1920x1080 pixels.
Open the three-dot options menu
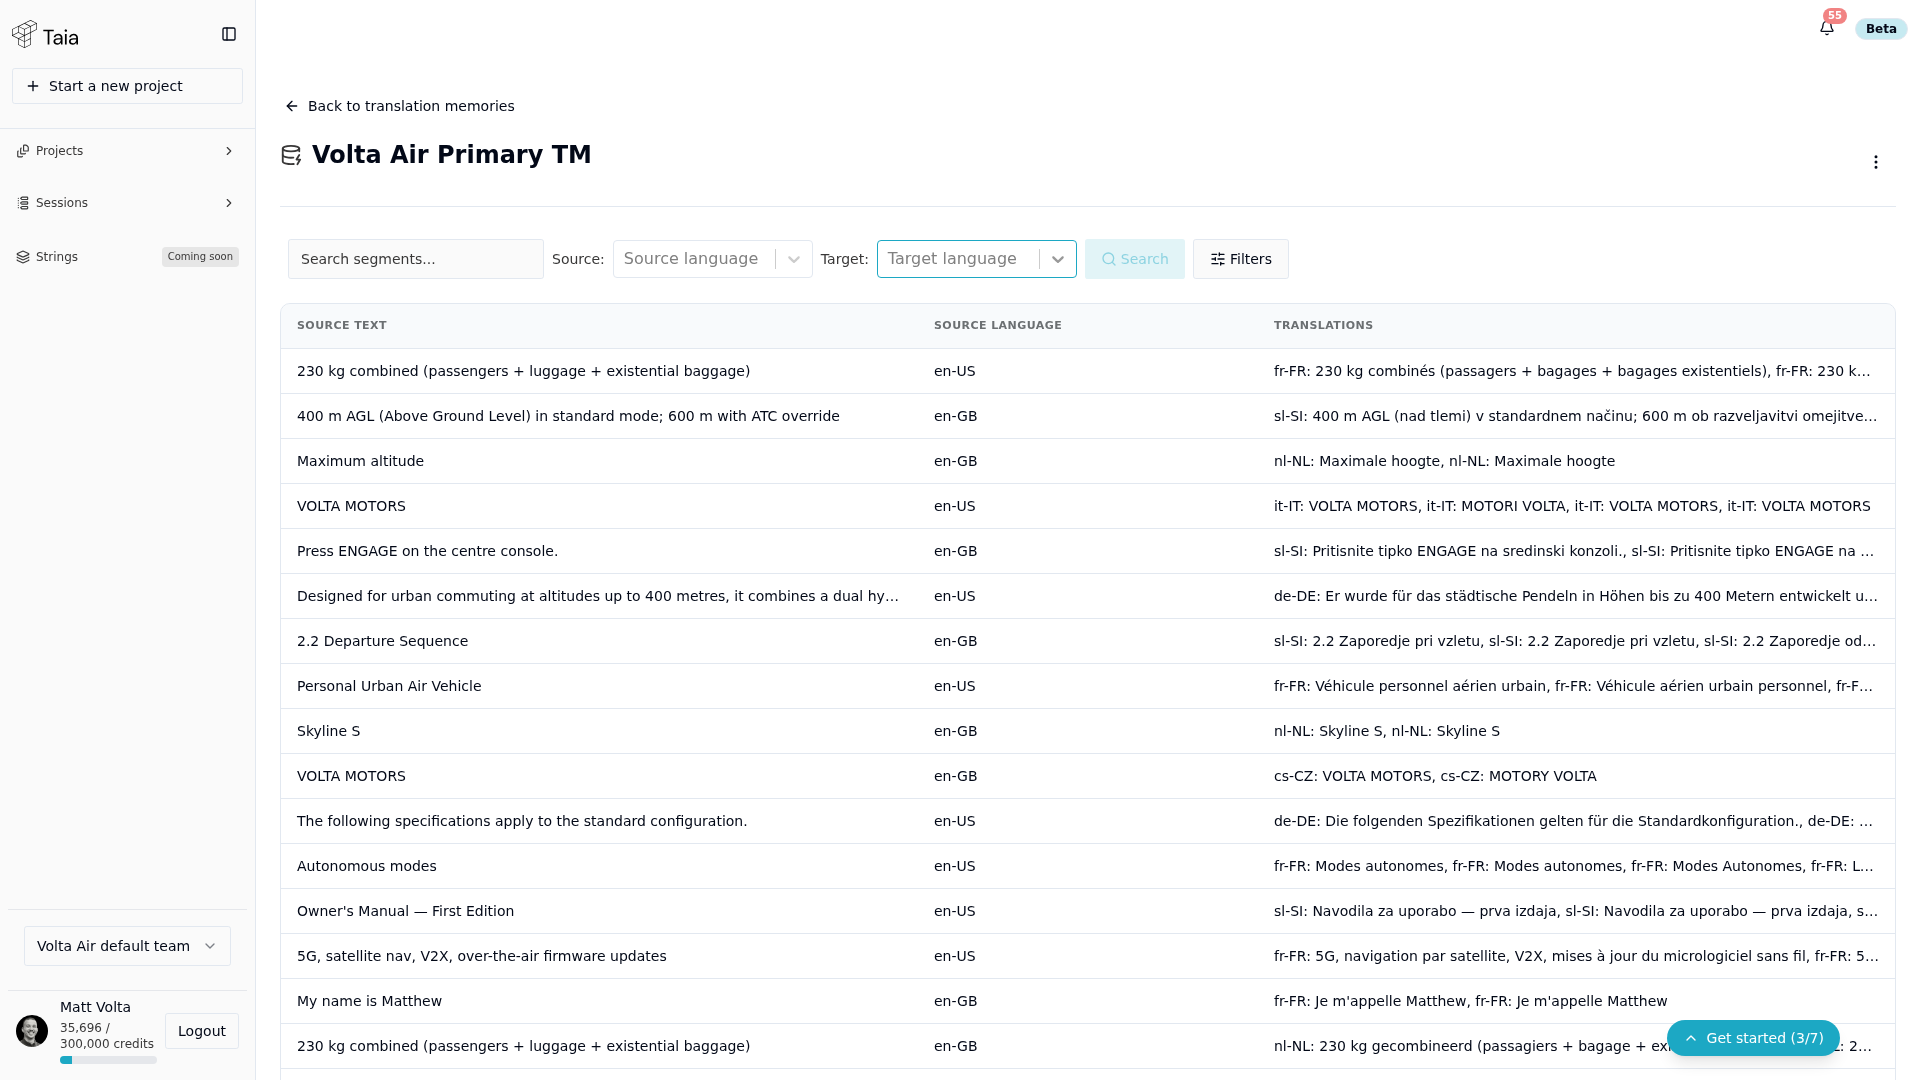pos(1876,162)
